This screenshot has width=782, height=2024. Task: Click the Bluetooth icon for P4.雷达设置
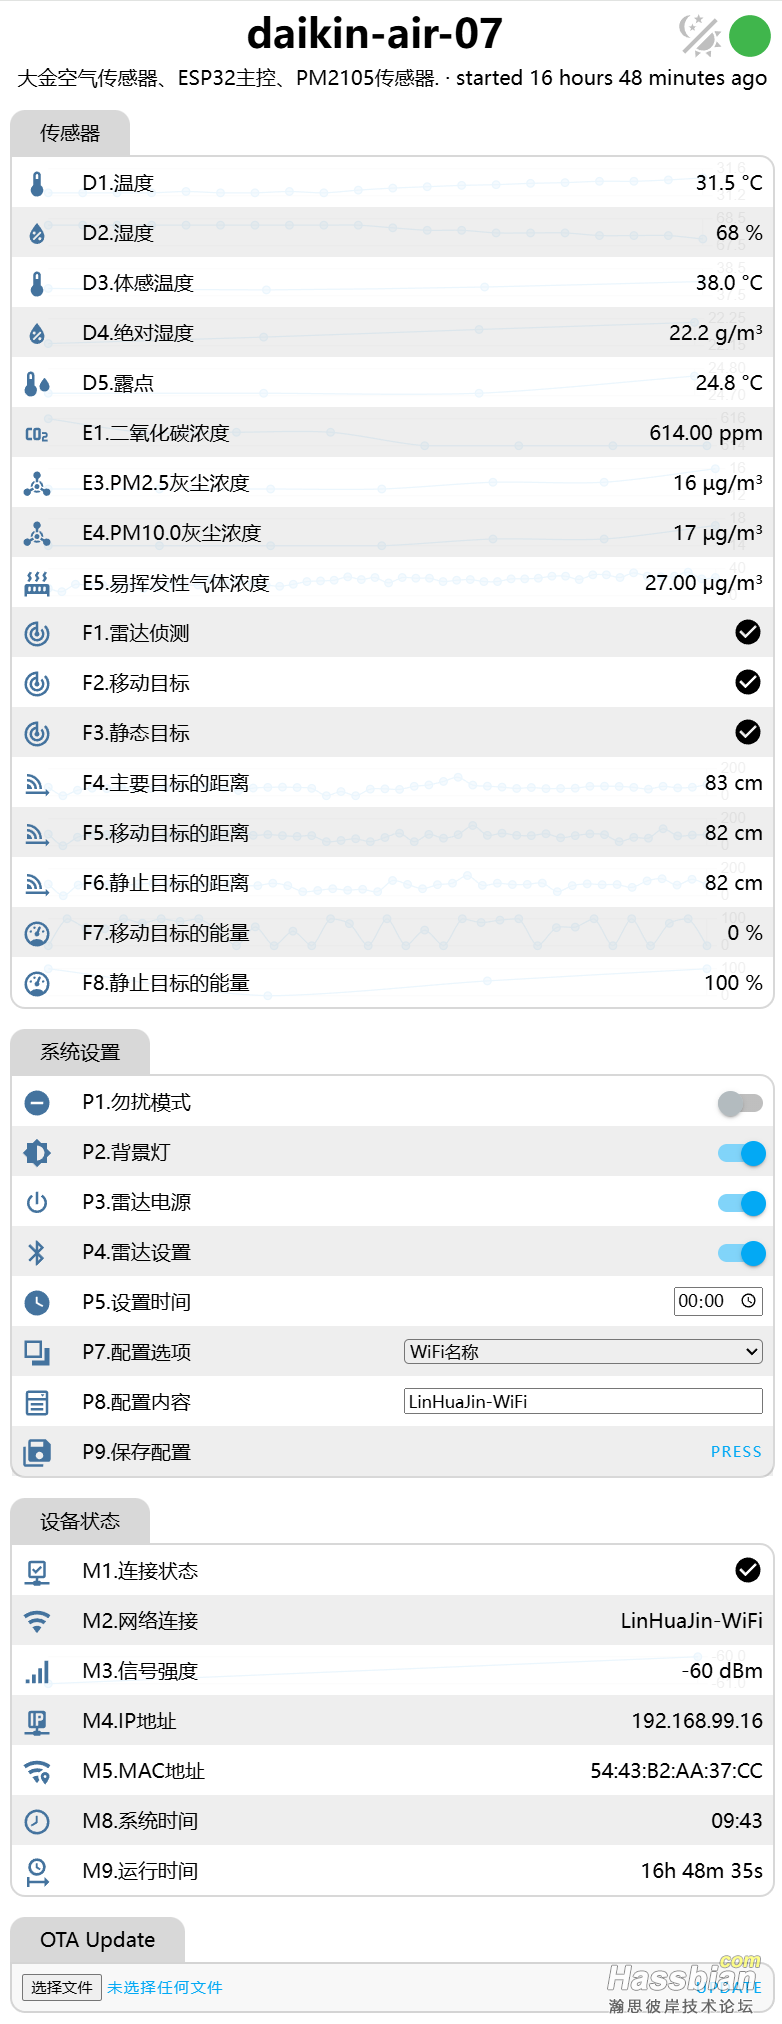[x=37, y=1253]
